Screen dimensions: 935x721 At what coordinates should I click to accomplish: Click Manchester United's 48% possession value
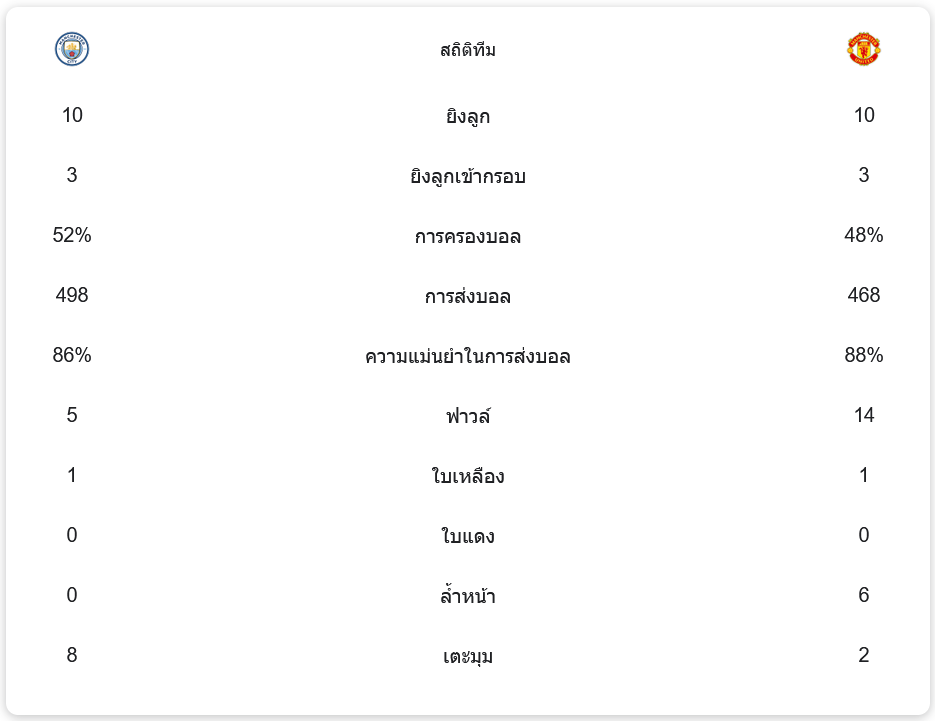coord(864,236)
